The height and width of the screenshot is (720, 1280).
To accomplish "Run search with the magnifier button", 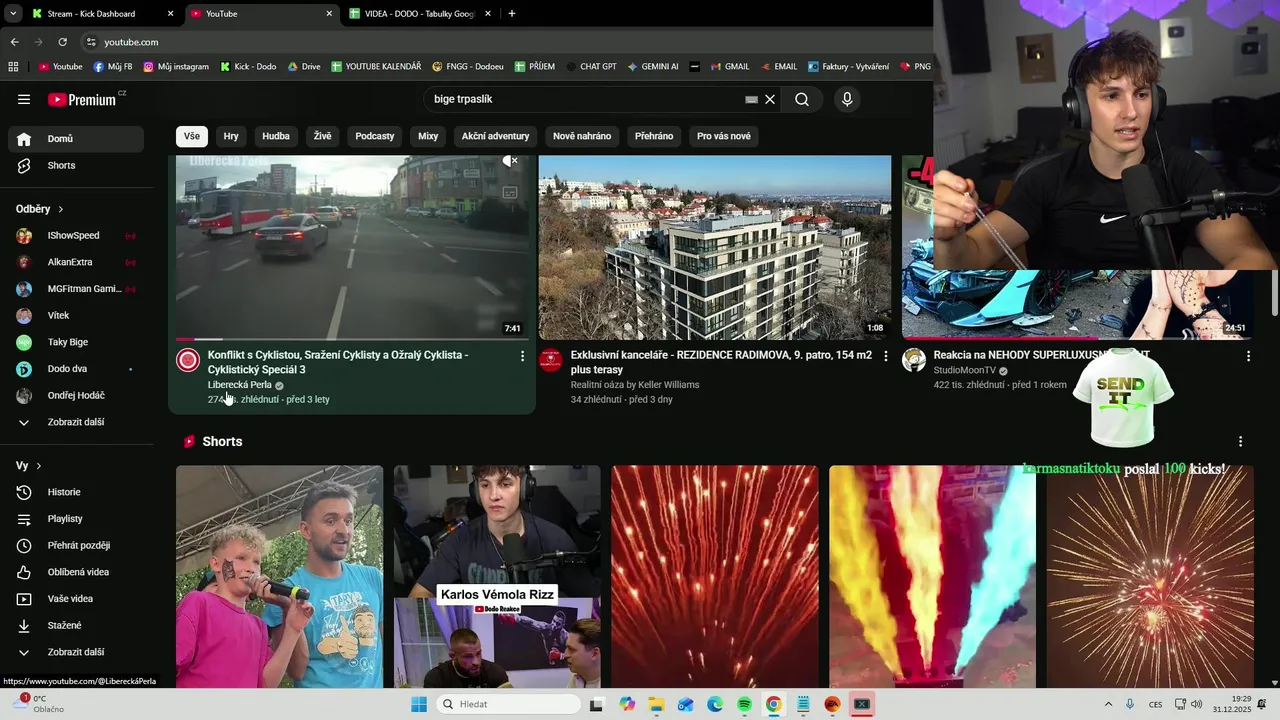I will pos(802,99).
